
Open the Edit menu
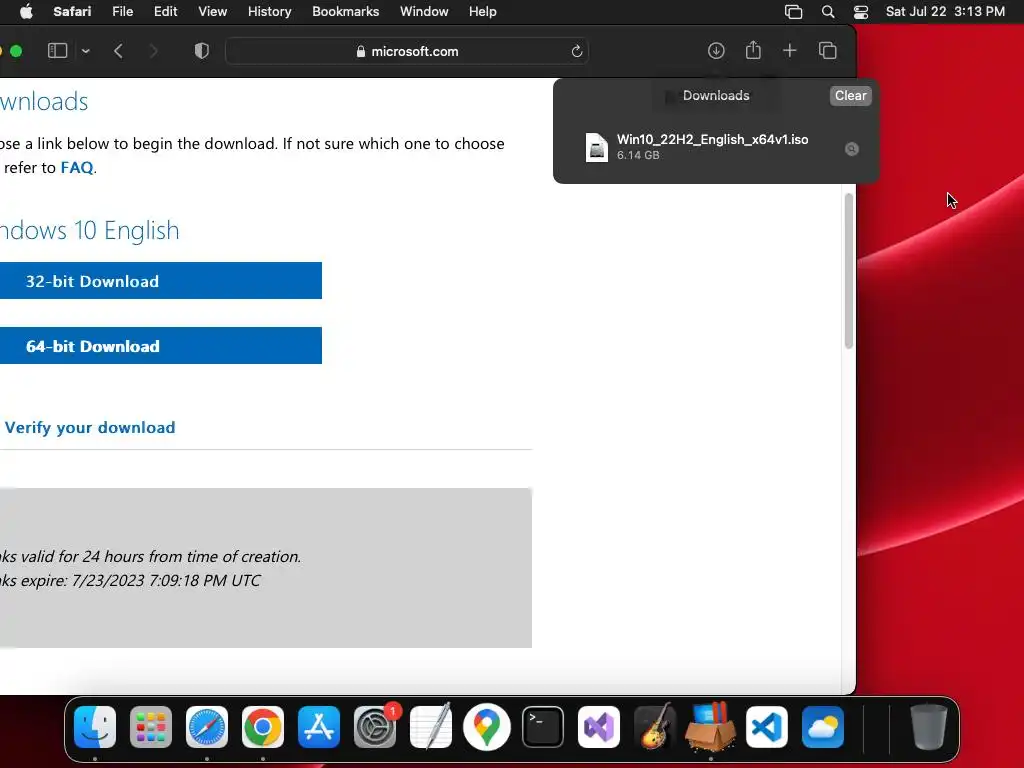[165, 12]
